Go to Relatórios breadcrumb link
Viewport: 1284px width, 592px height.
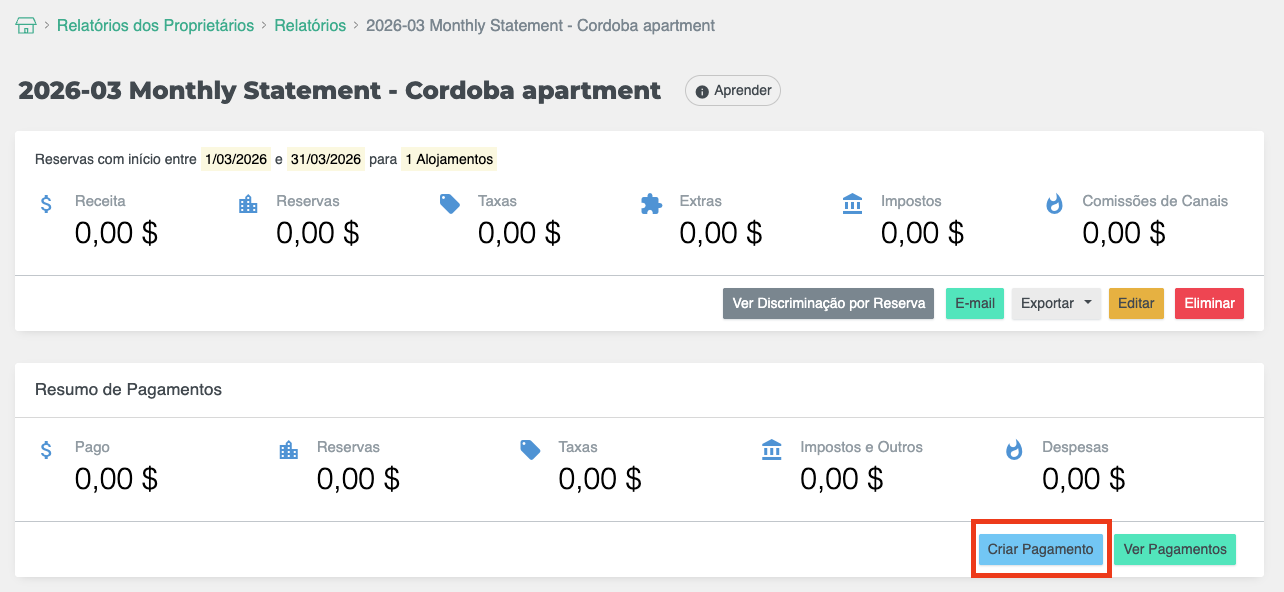click(310, 26)
